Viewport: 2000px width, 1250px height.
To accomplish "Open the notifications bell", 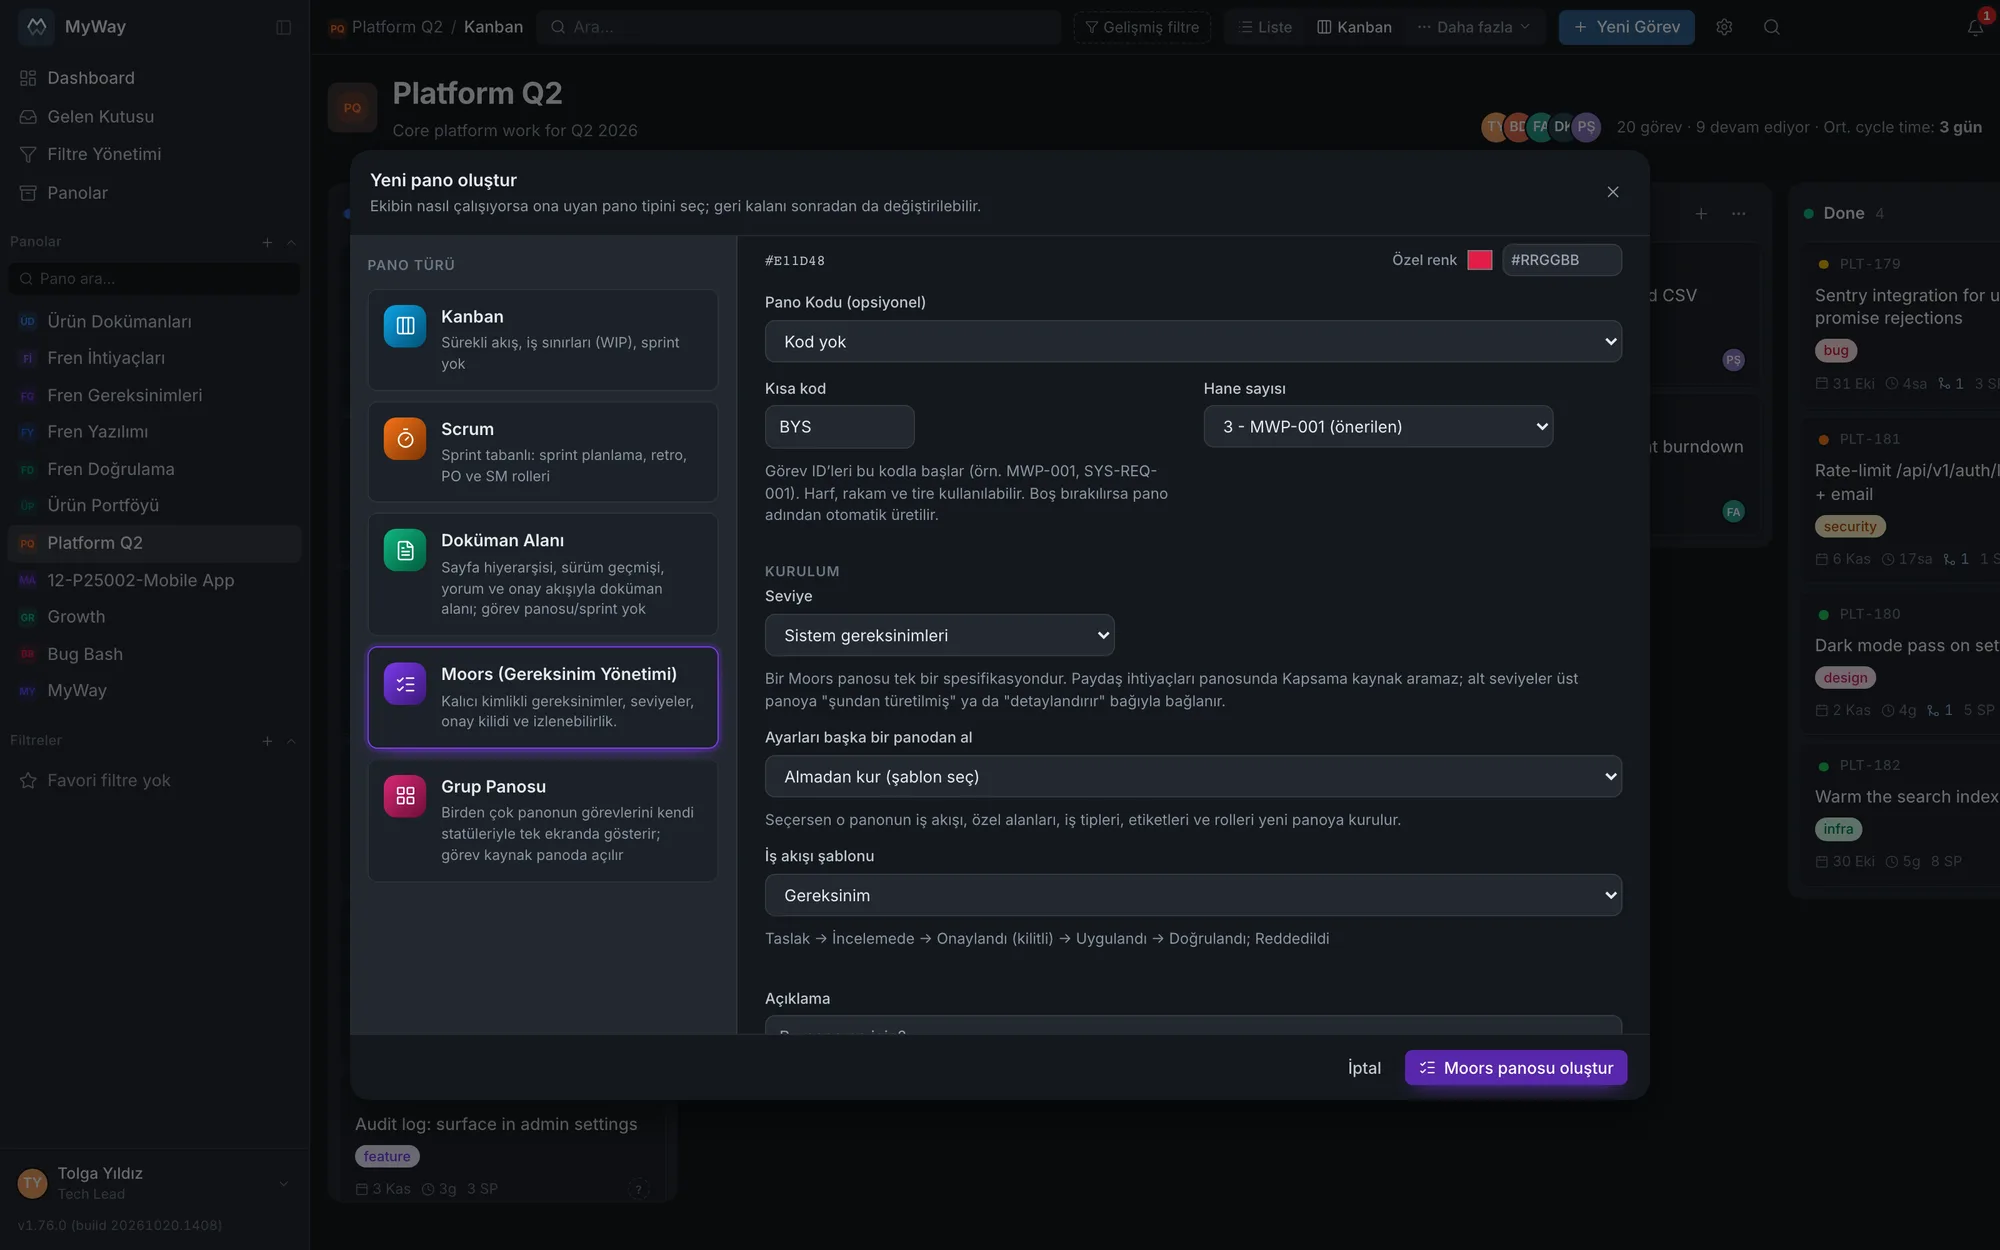I will (x=1975, y=27).
